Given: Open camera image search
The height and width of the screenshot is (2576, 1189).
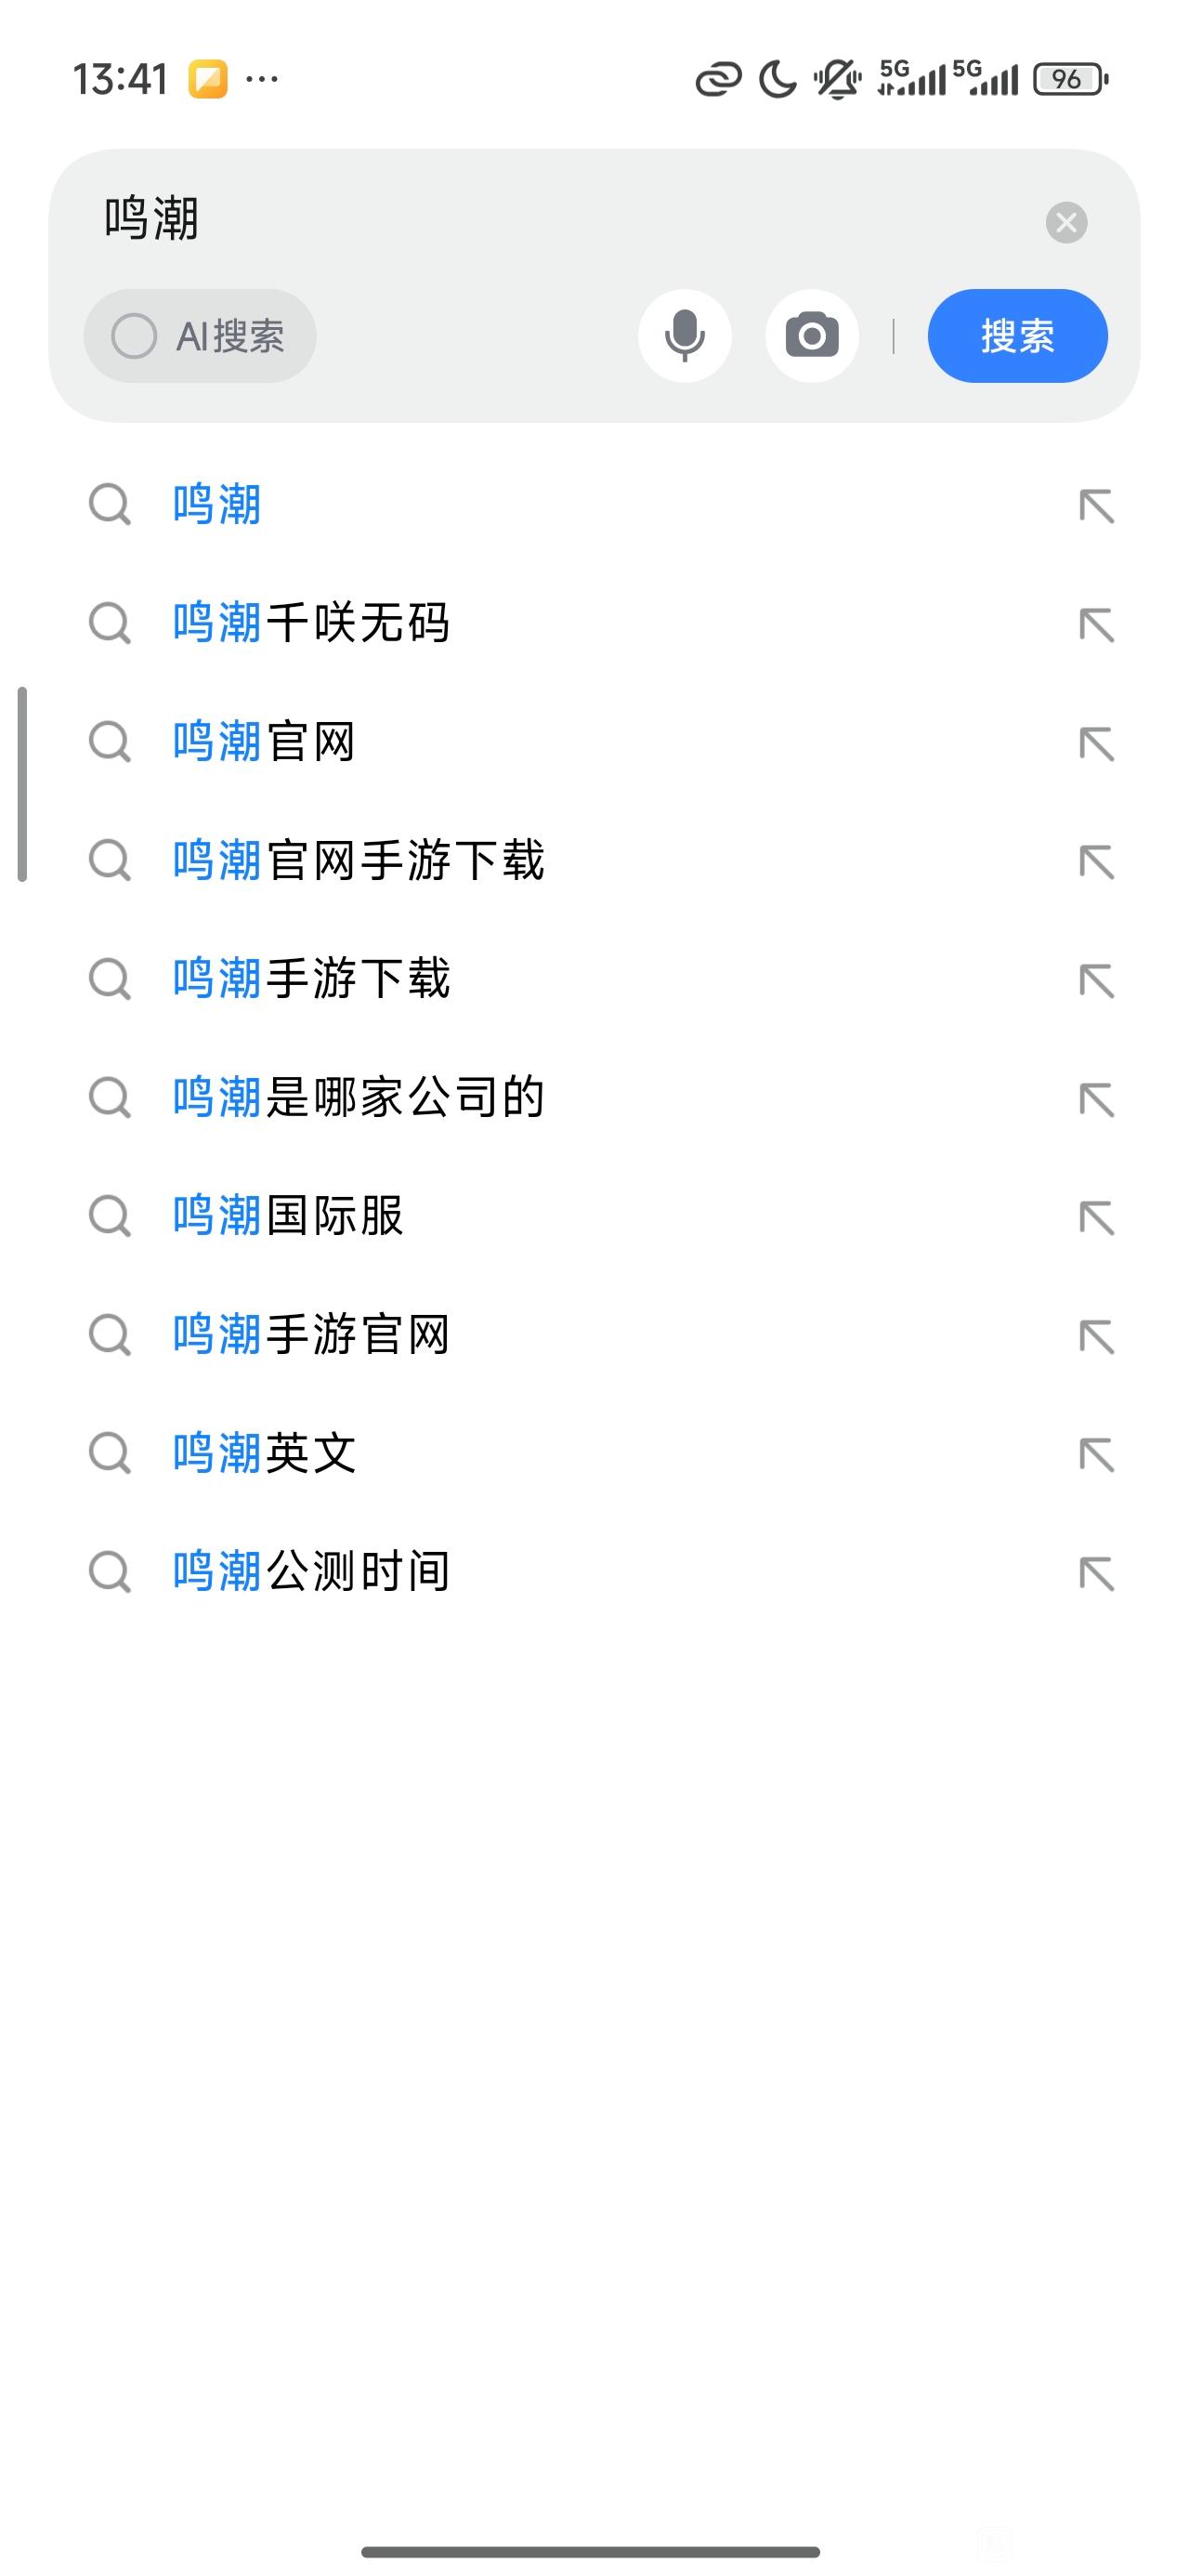Looking at the screenshot, I should (x=811, y=336).
